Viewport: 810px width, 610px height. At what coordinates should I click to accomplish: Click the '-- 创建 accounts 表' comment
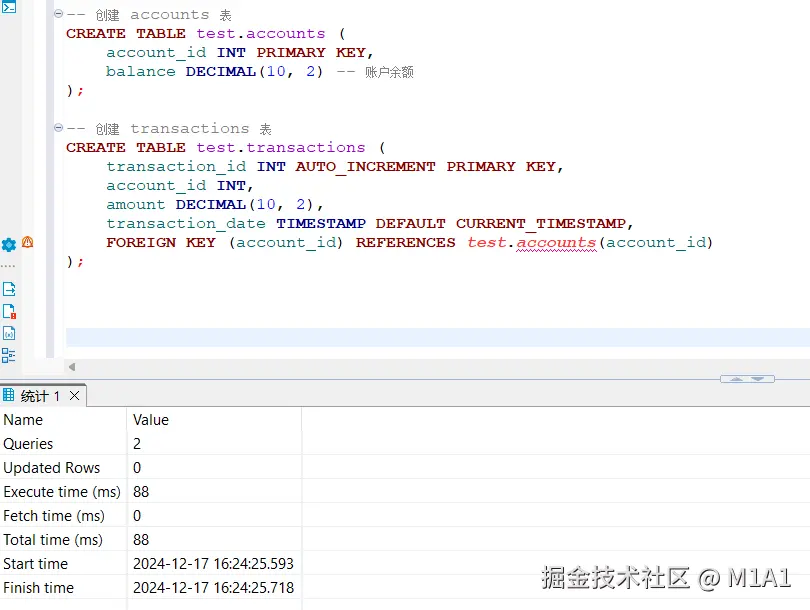[x=149, y=15]
